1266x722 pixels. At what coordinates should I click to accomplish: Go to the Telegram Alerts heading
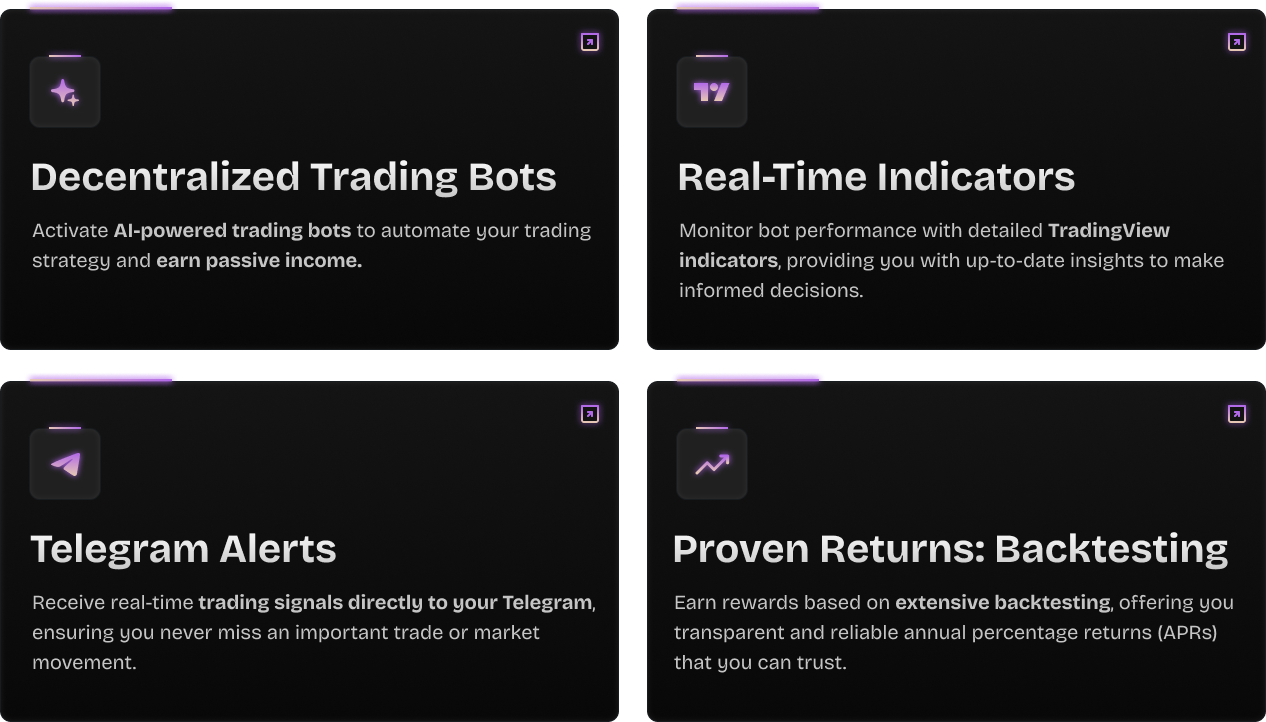point(184,549)
